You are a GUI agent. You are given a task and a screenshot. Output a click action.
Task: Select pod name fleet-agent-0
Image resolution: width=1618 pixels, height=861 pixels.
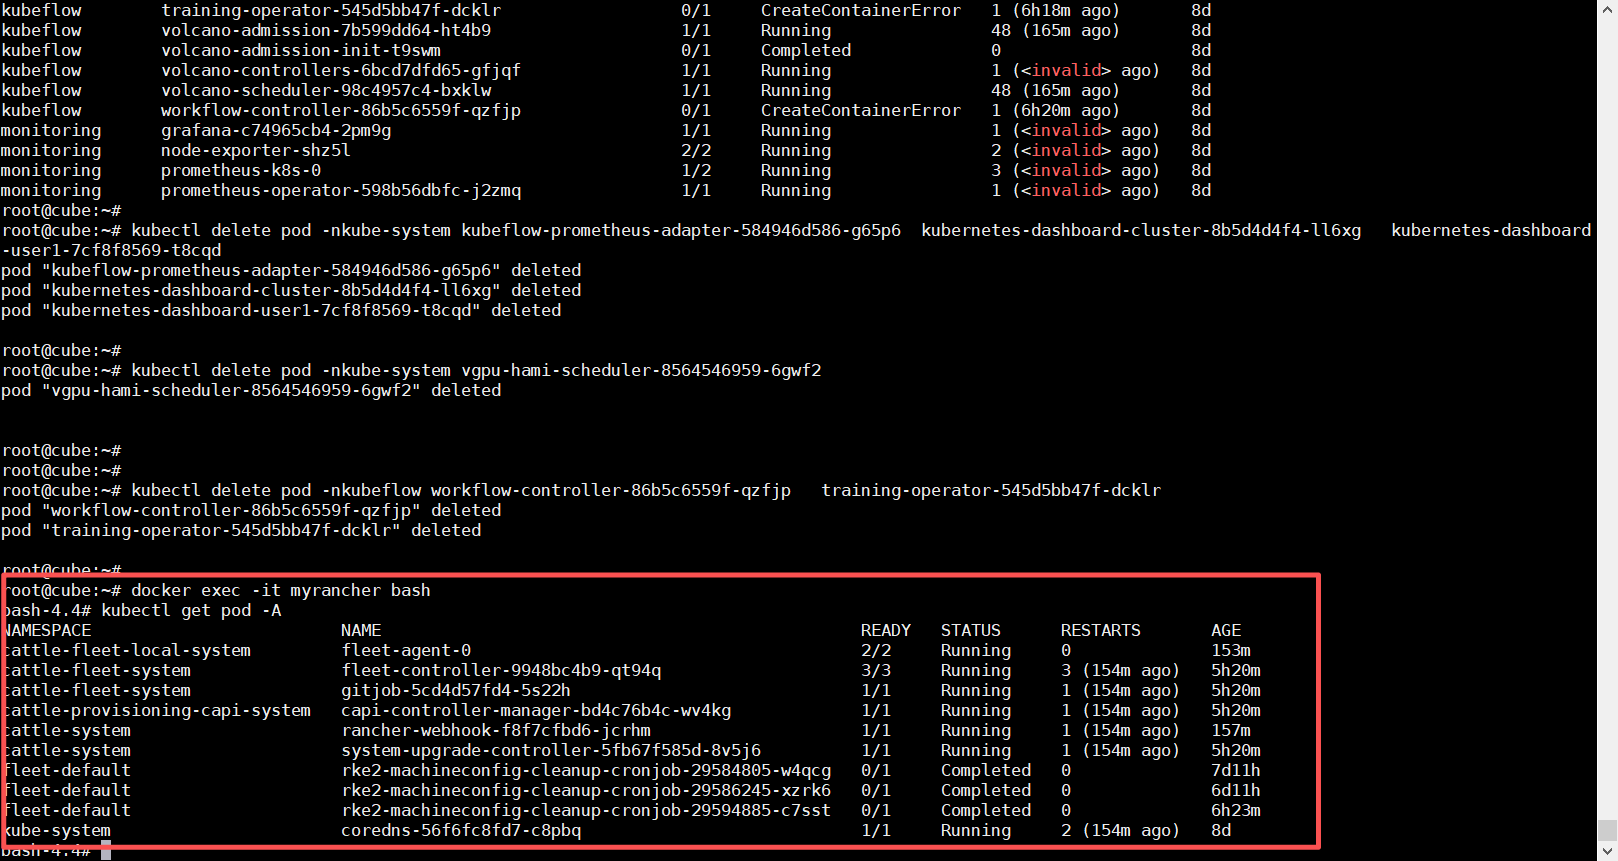pos(406,650)
